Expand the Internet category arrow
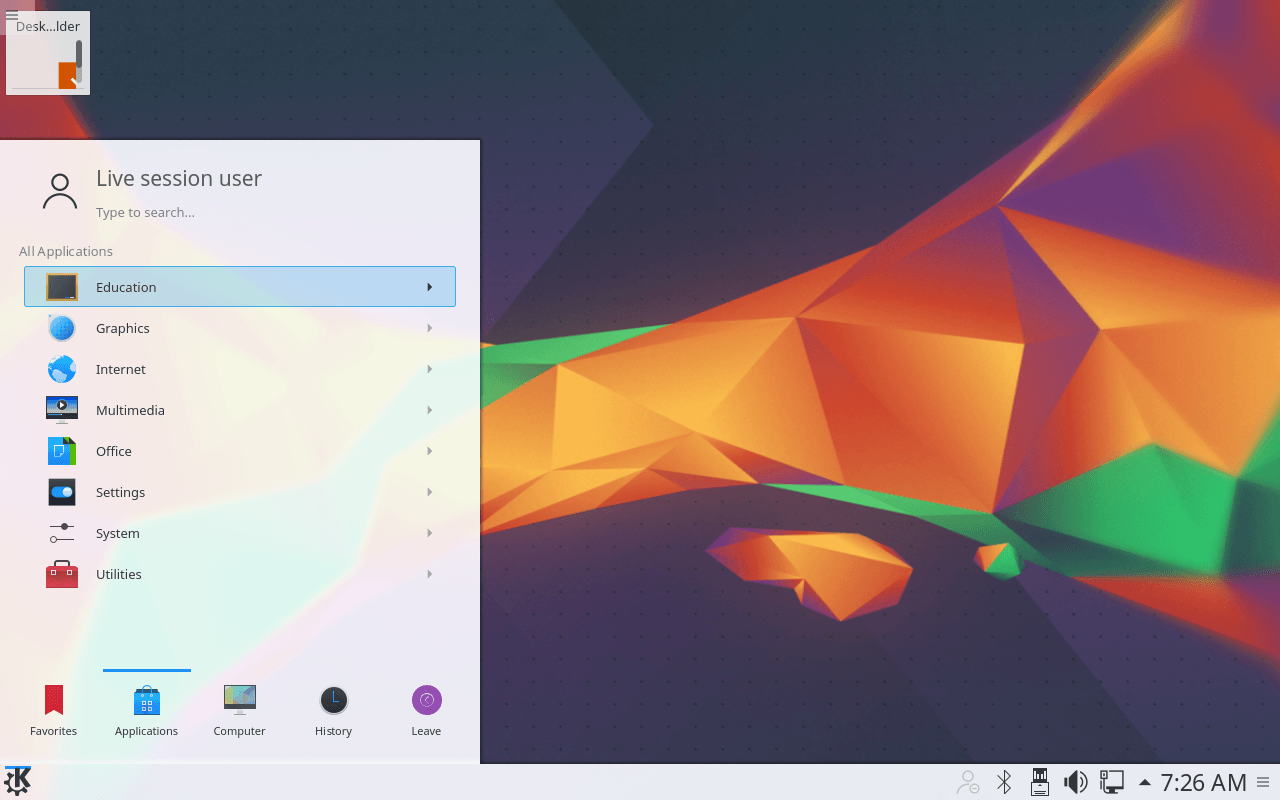The height and width of the screenshot is (800, 1280). [429, 369]
